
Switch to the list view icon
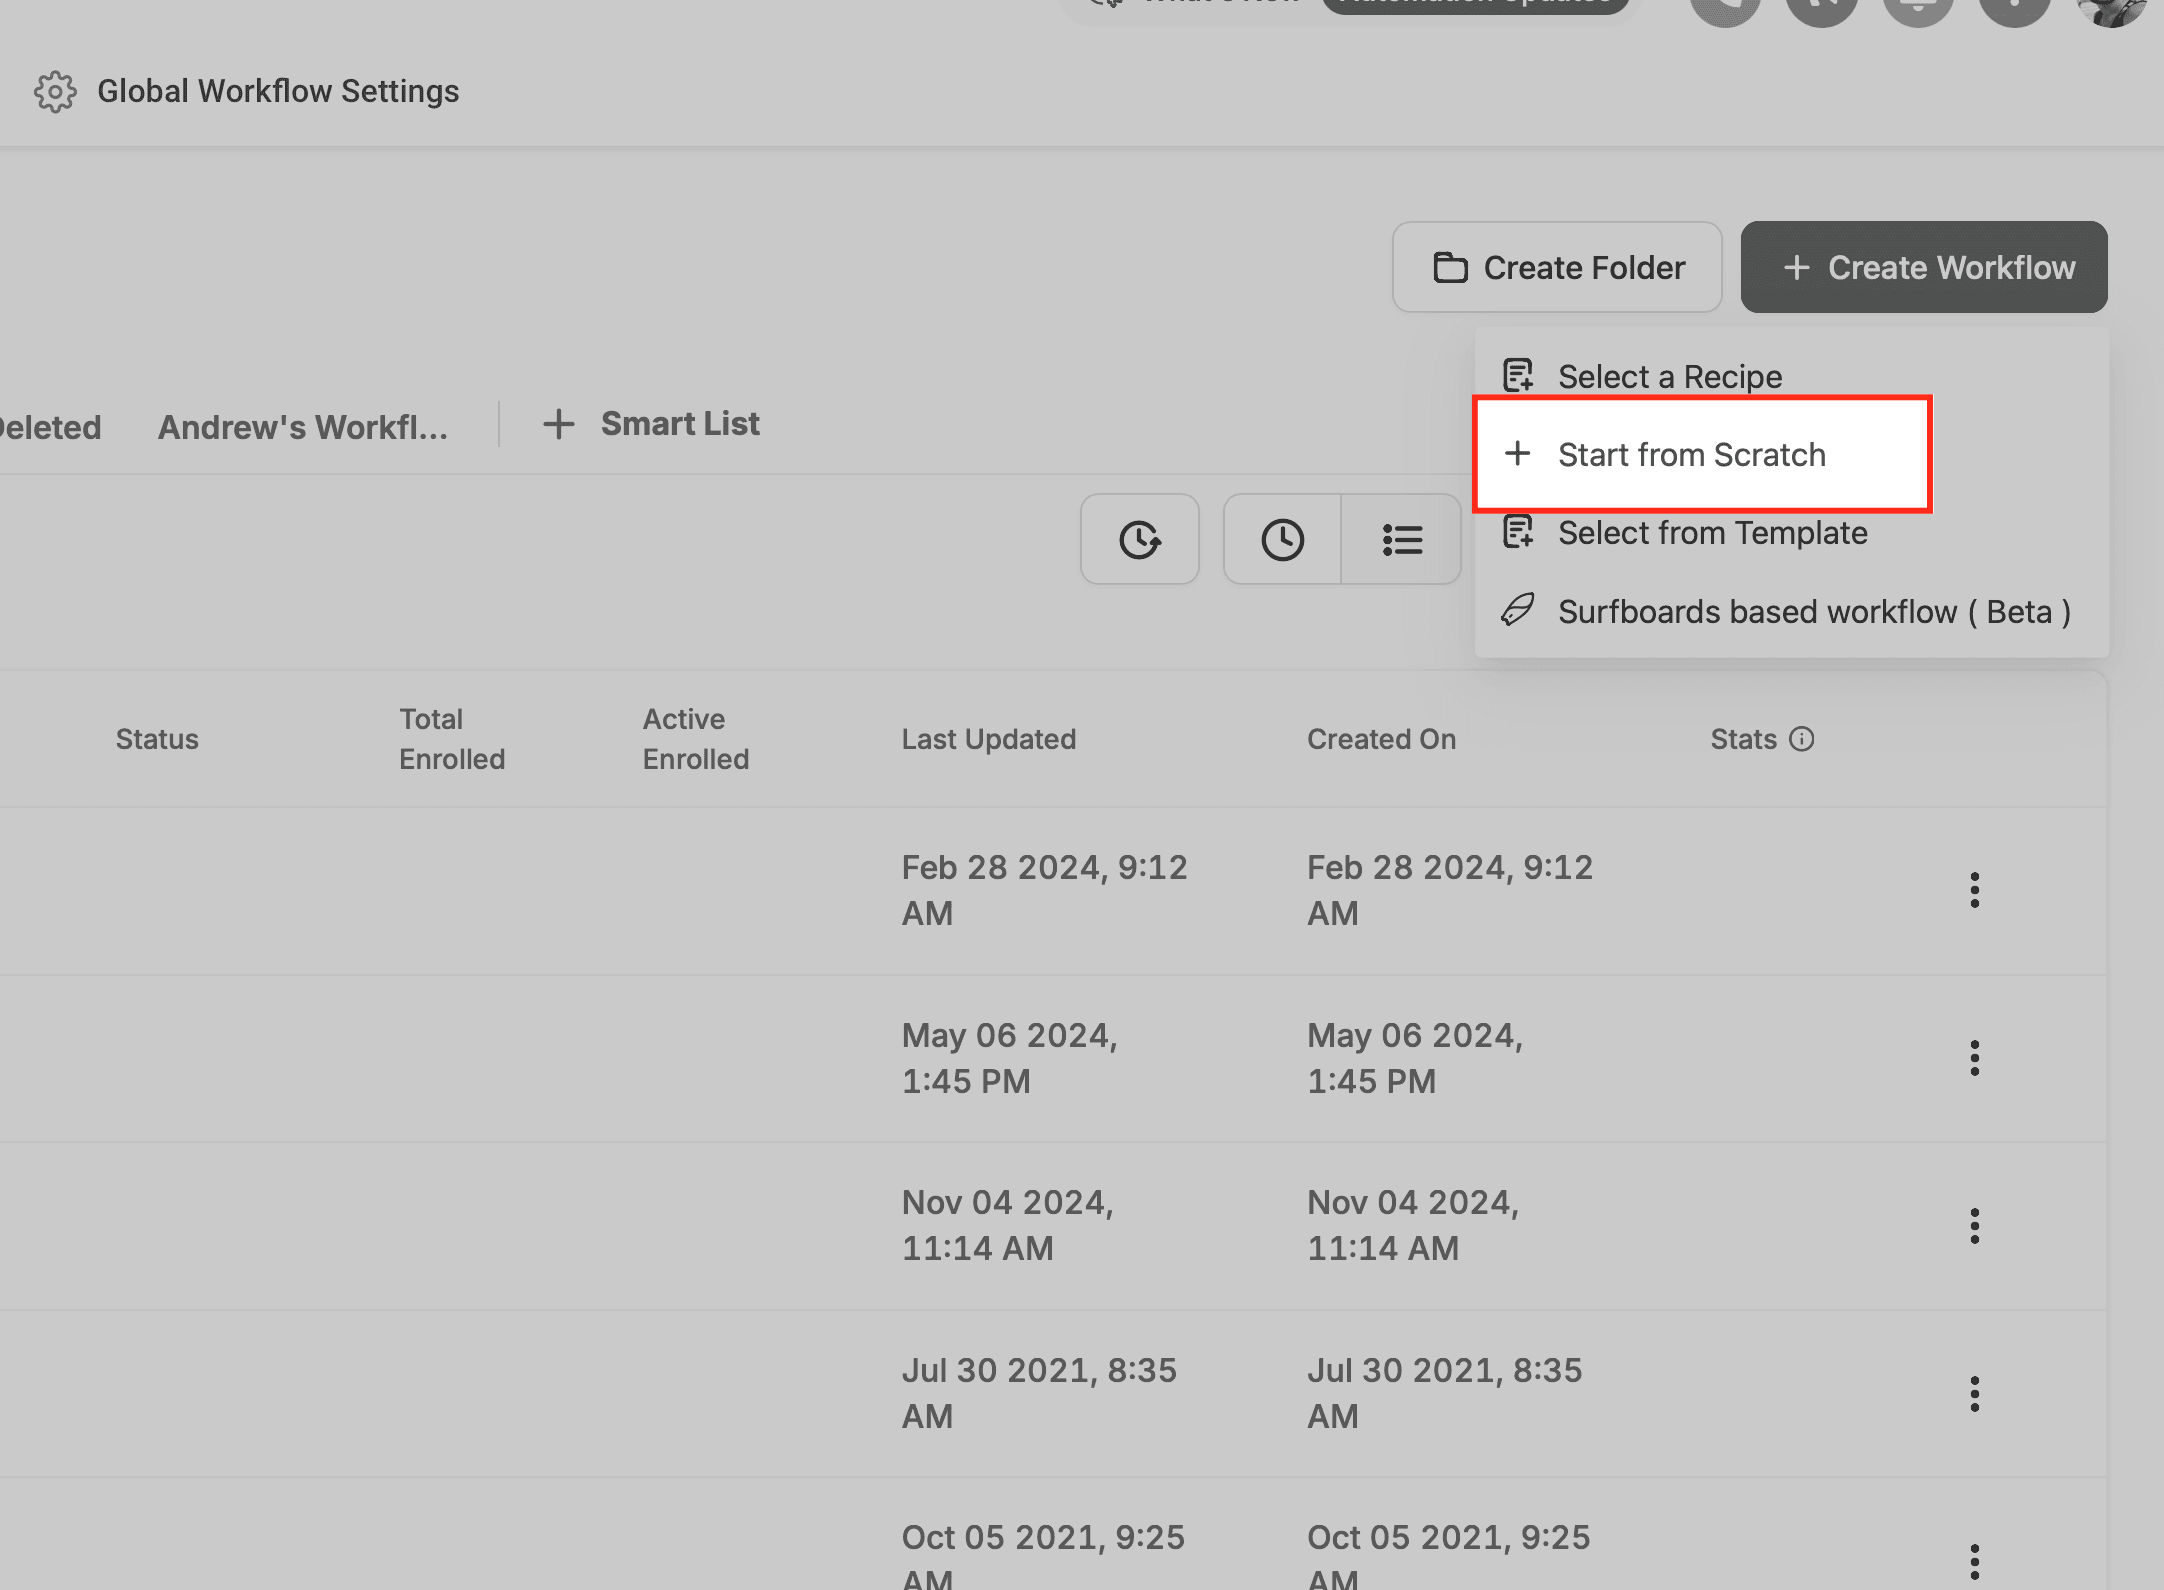[1402, 540]
